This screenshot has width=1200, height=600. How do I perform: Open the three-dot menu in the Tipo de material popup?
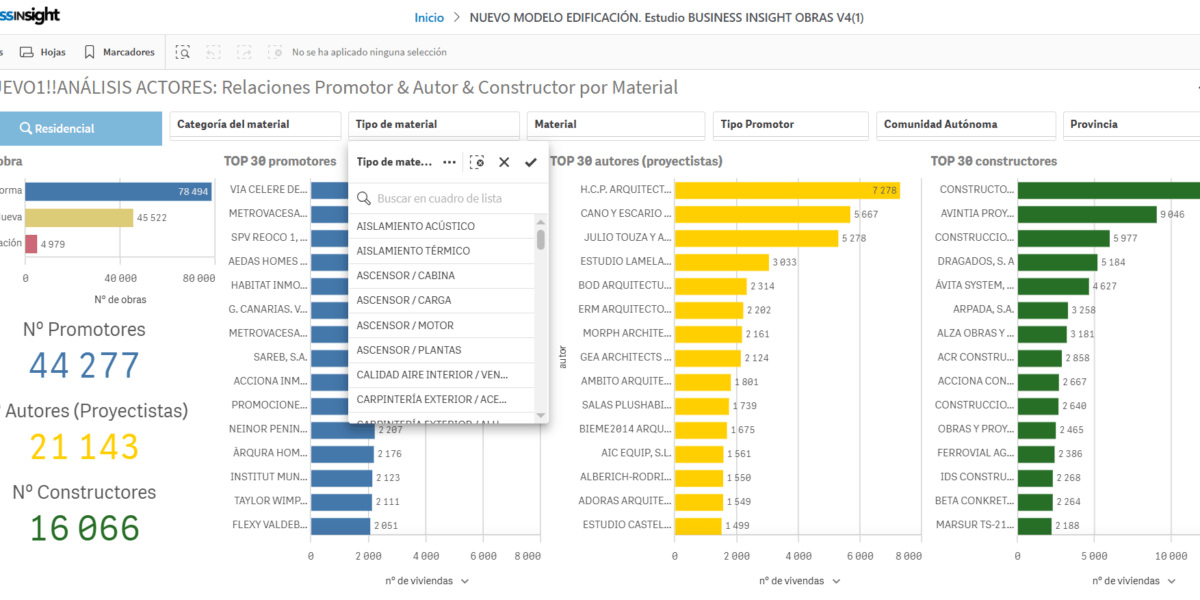(449, 162)
